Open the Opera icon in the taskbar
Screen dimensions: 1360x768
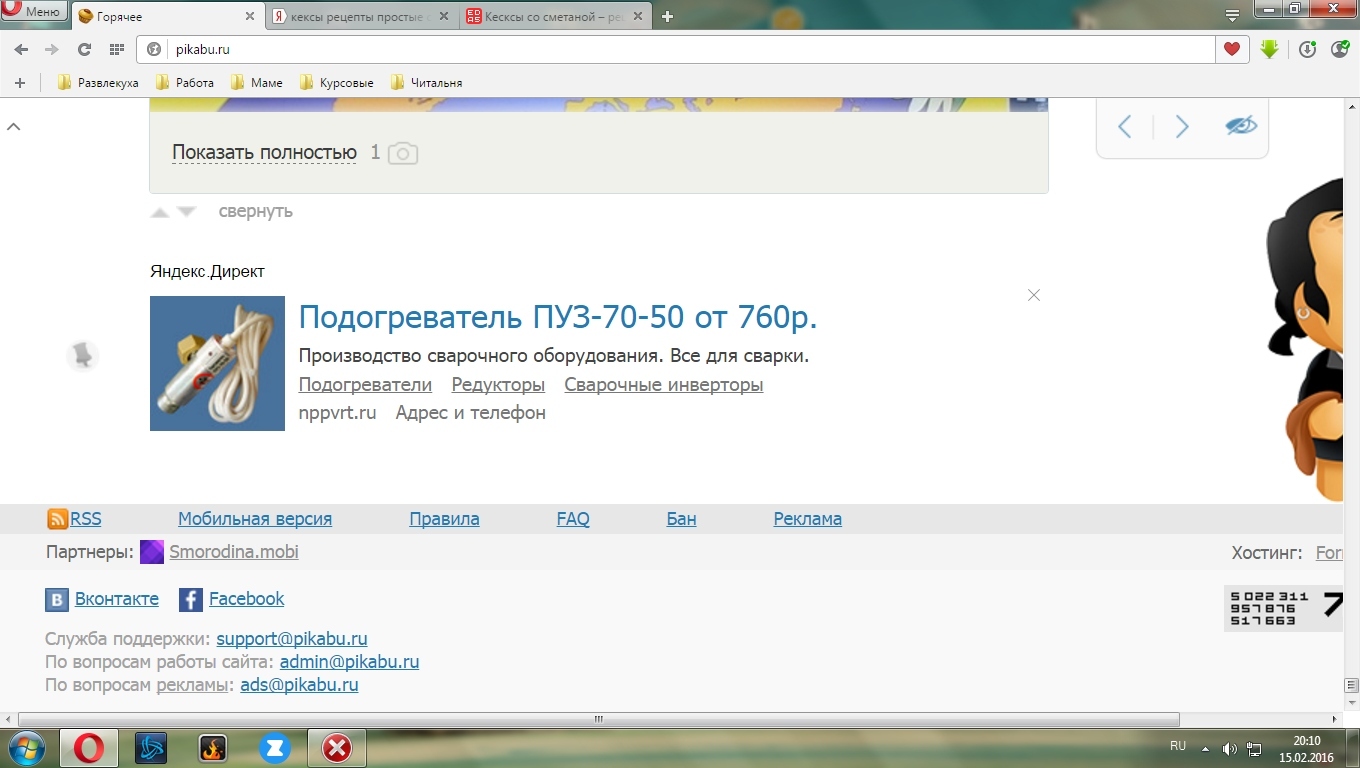[88, 748]
